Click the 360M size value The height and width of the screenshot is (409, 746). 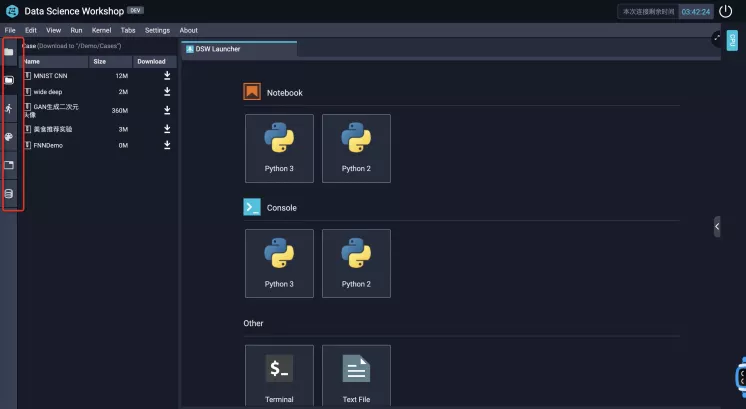tap(120, 110)
